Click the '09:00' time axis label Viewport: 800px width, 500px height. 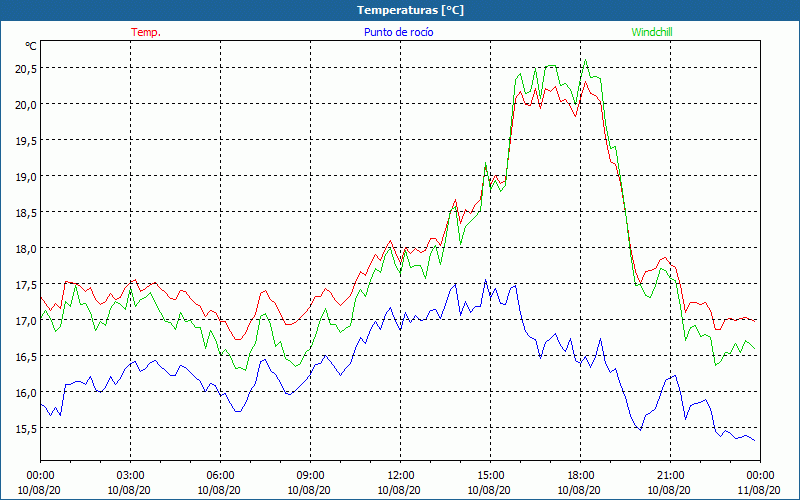click(x=310, y=476)
